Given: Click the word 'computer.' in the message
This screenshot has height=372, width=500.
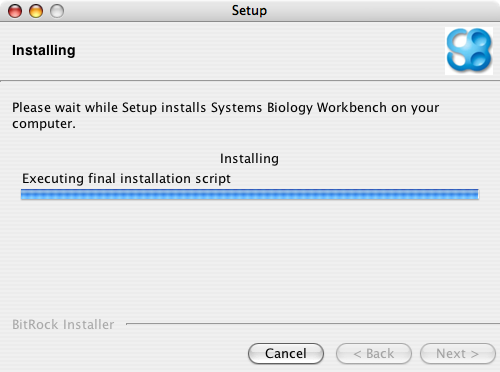Looking at the screenshot, I should (44, 124).
